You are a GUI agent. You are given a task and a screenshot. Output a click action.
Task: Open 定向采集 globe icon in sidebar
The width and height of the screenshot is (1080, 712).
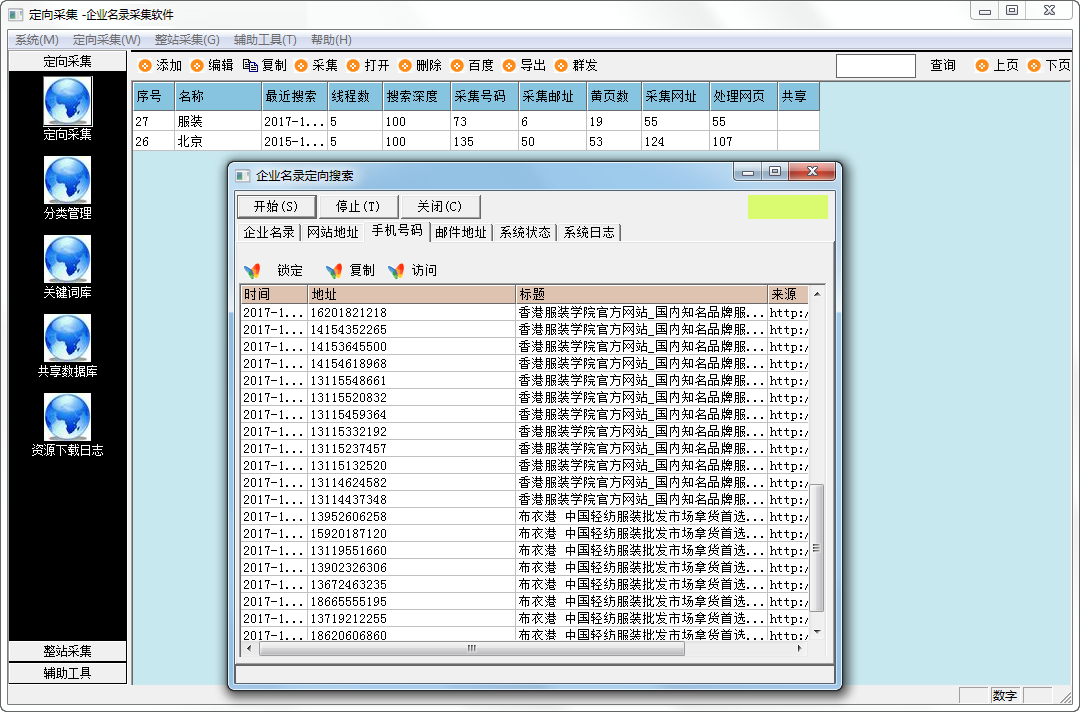68,101
